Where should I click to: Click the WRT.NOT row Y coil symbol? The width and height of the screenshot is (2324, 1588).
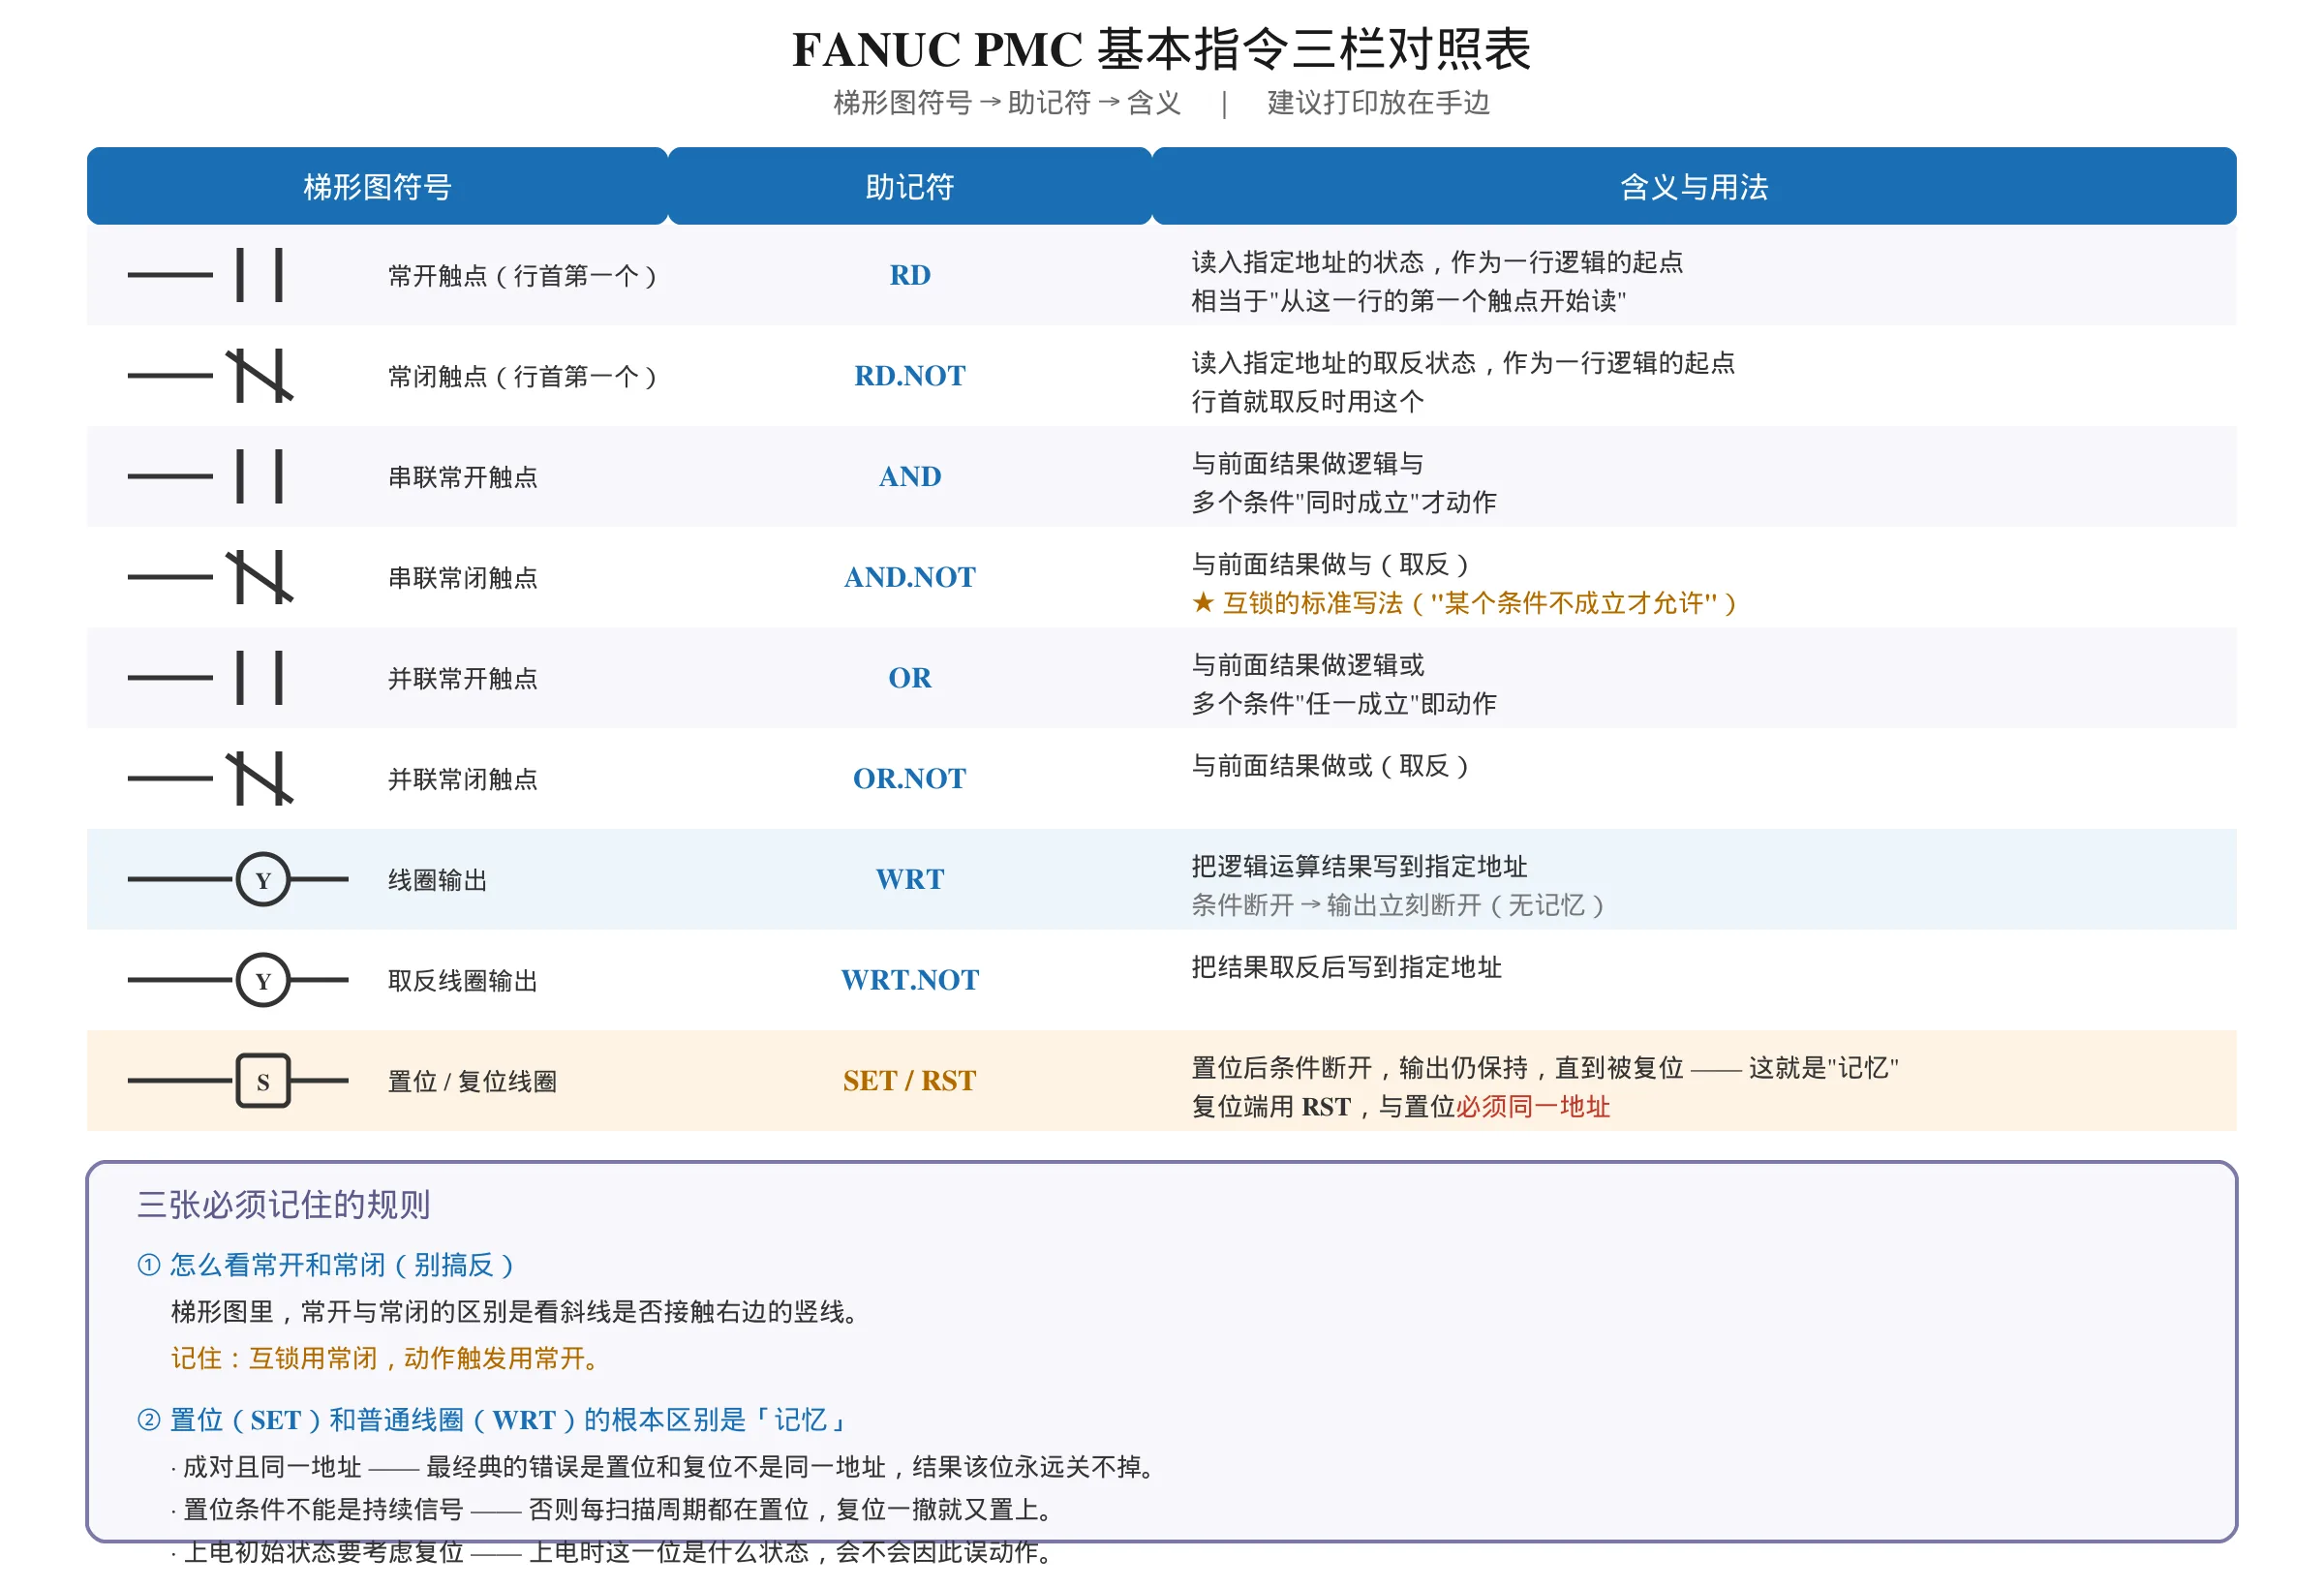[x=238, y=980]
